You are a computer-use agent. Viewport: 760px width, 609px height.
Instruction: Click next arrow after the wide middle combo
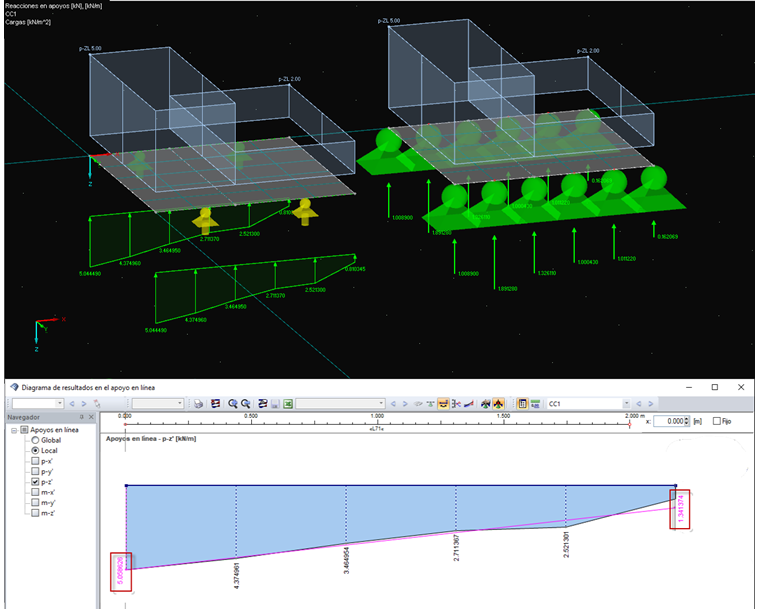point(405,403)
